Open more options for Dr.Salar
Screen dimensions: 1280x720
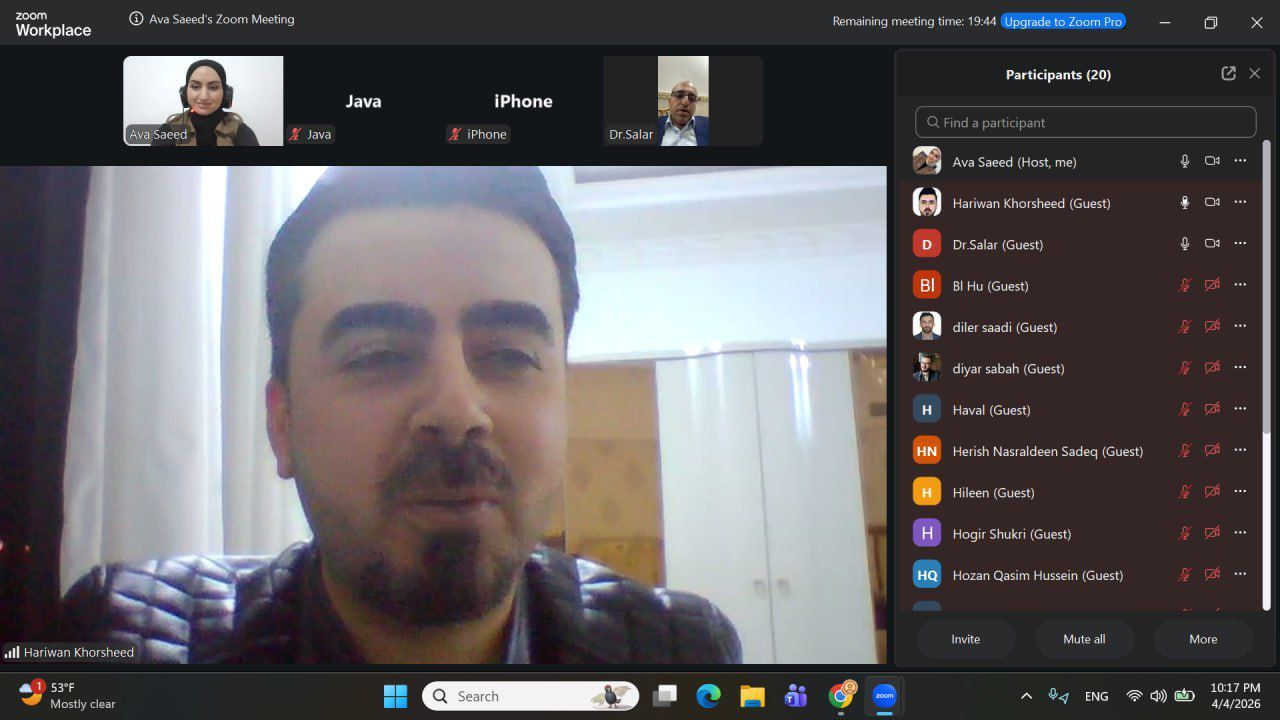pos(1240,244)
